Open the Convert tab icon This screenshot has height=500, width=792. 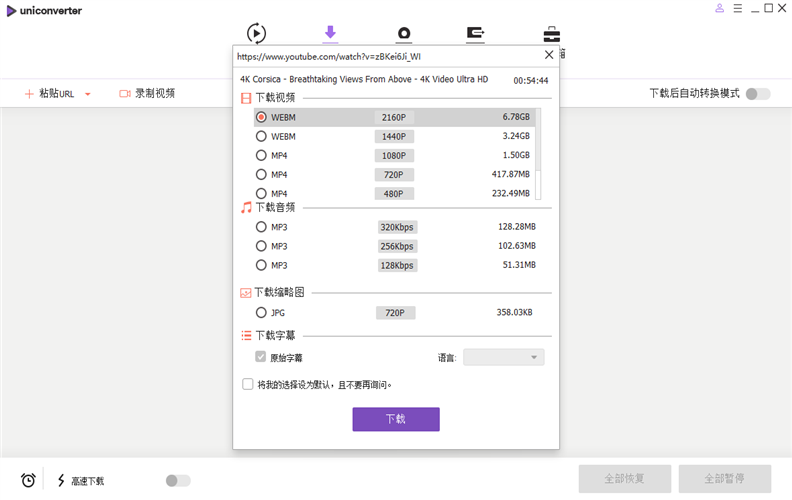click(x=256, y=33)
